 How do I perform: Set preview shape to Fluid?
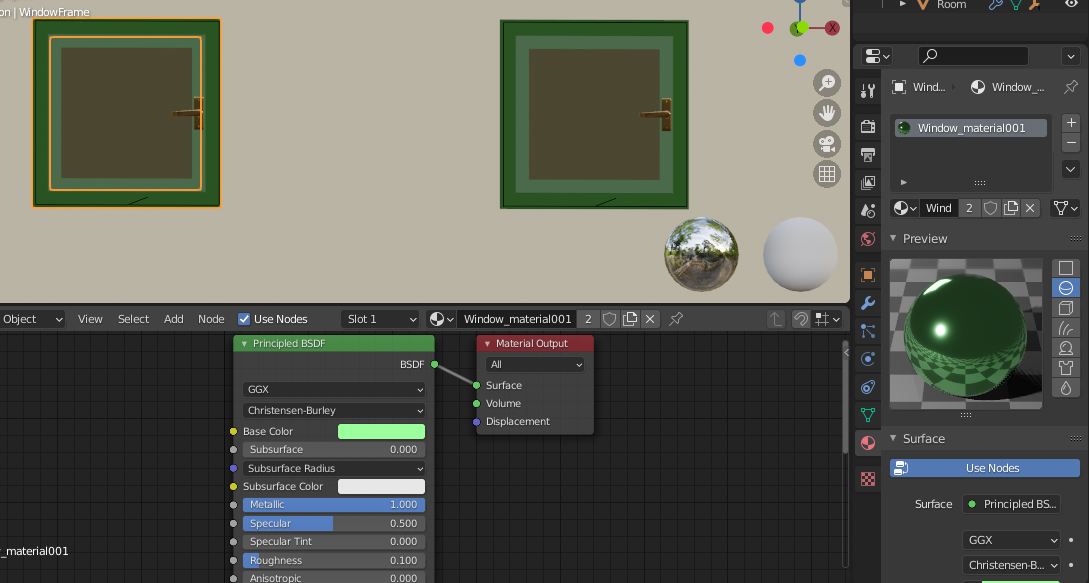(x=1066, y=388)
